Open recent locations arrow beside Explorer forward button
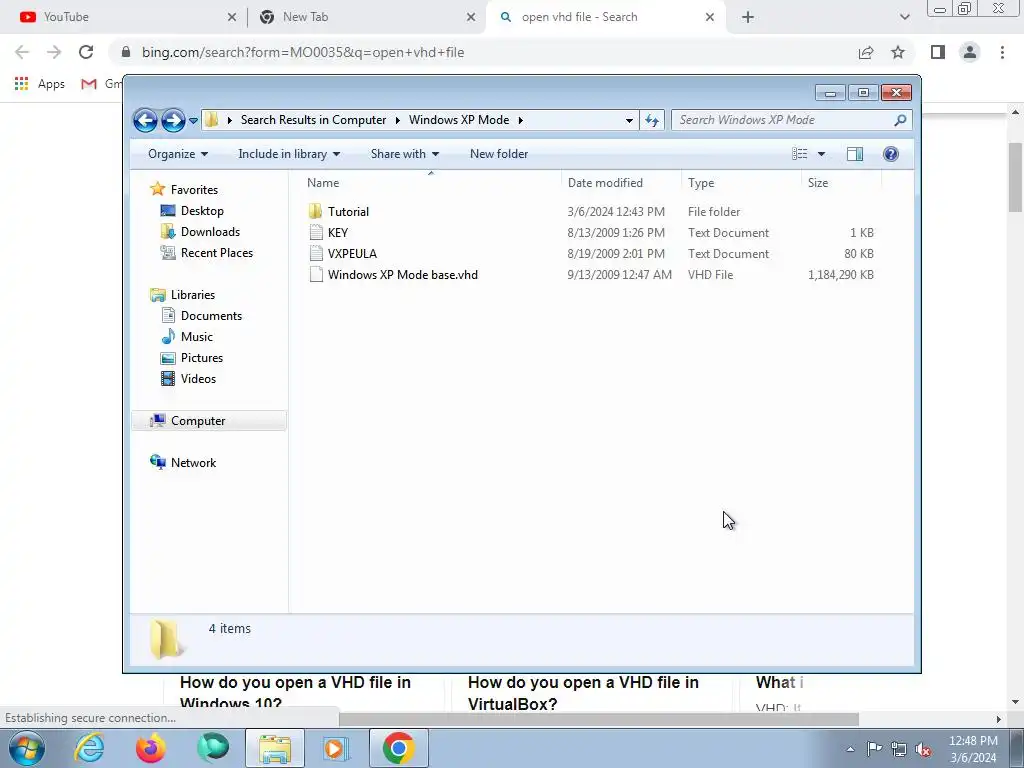This screenshot has height=768, width=1024. coord(193,121)
